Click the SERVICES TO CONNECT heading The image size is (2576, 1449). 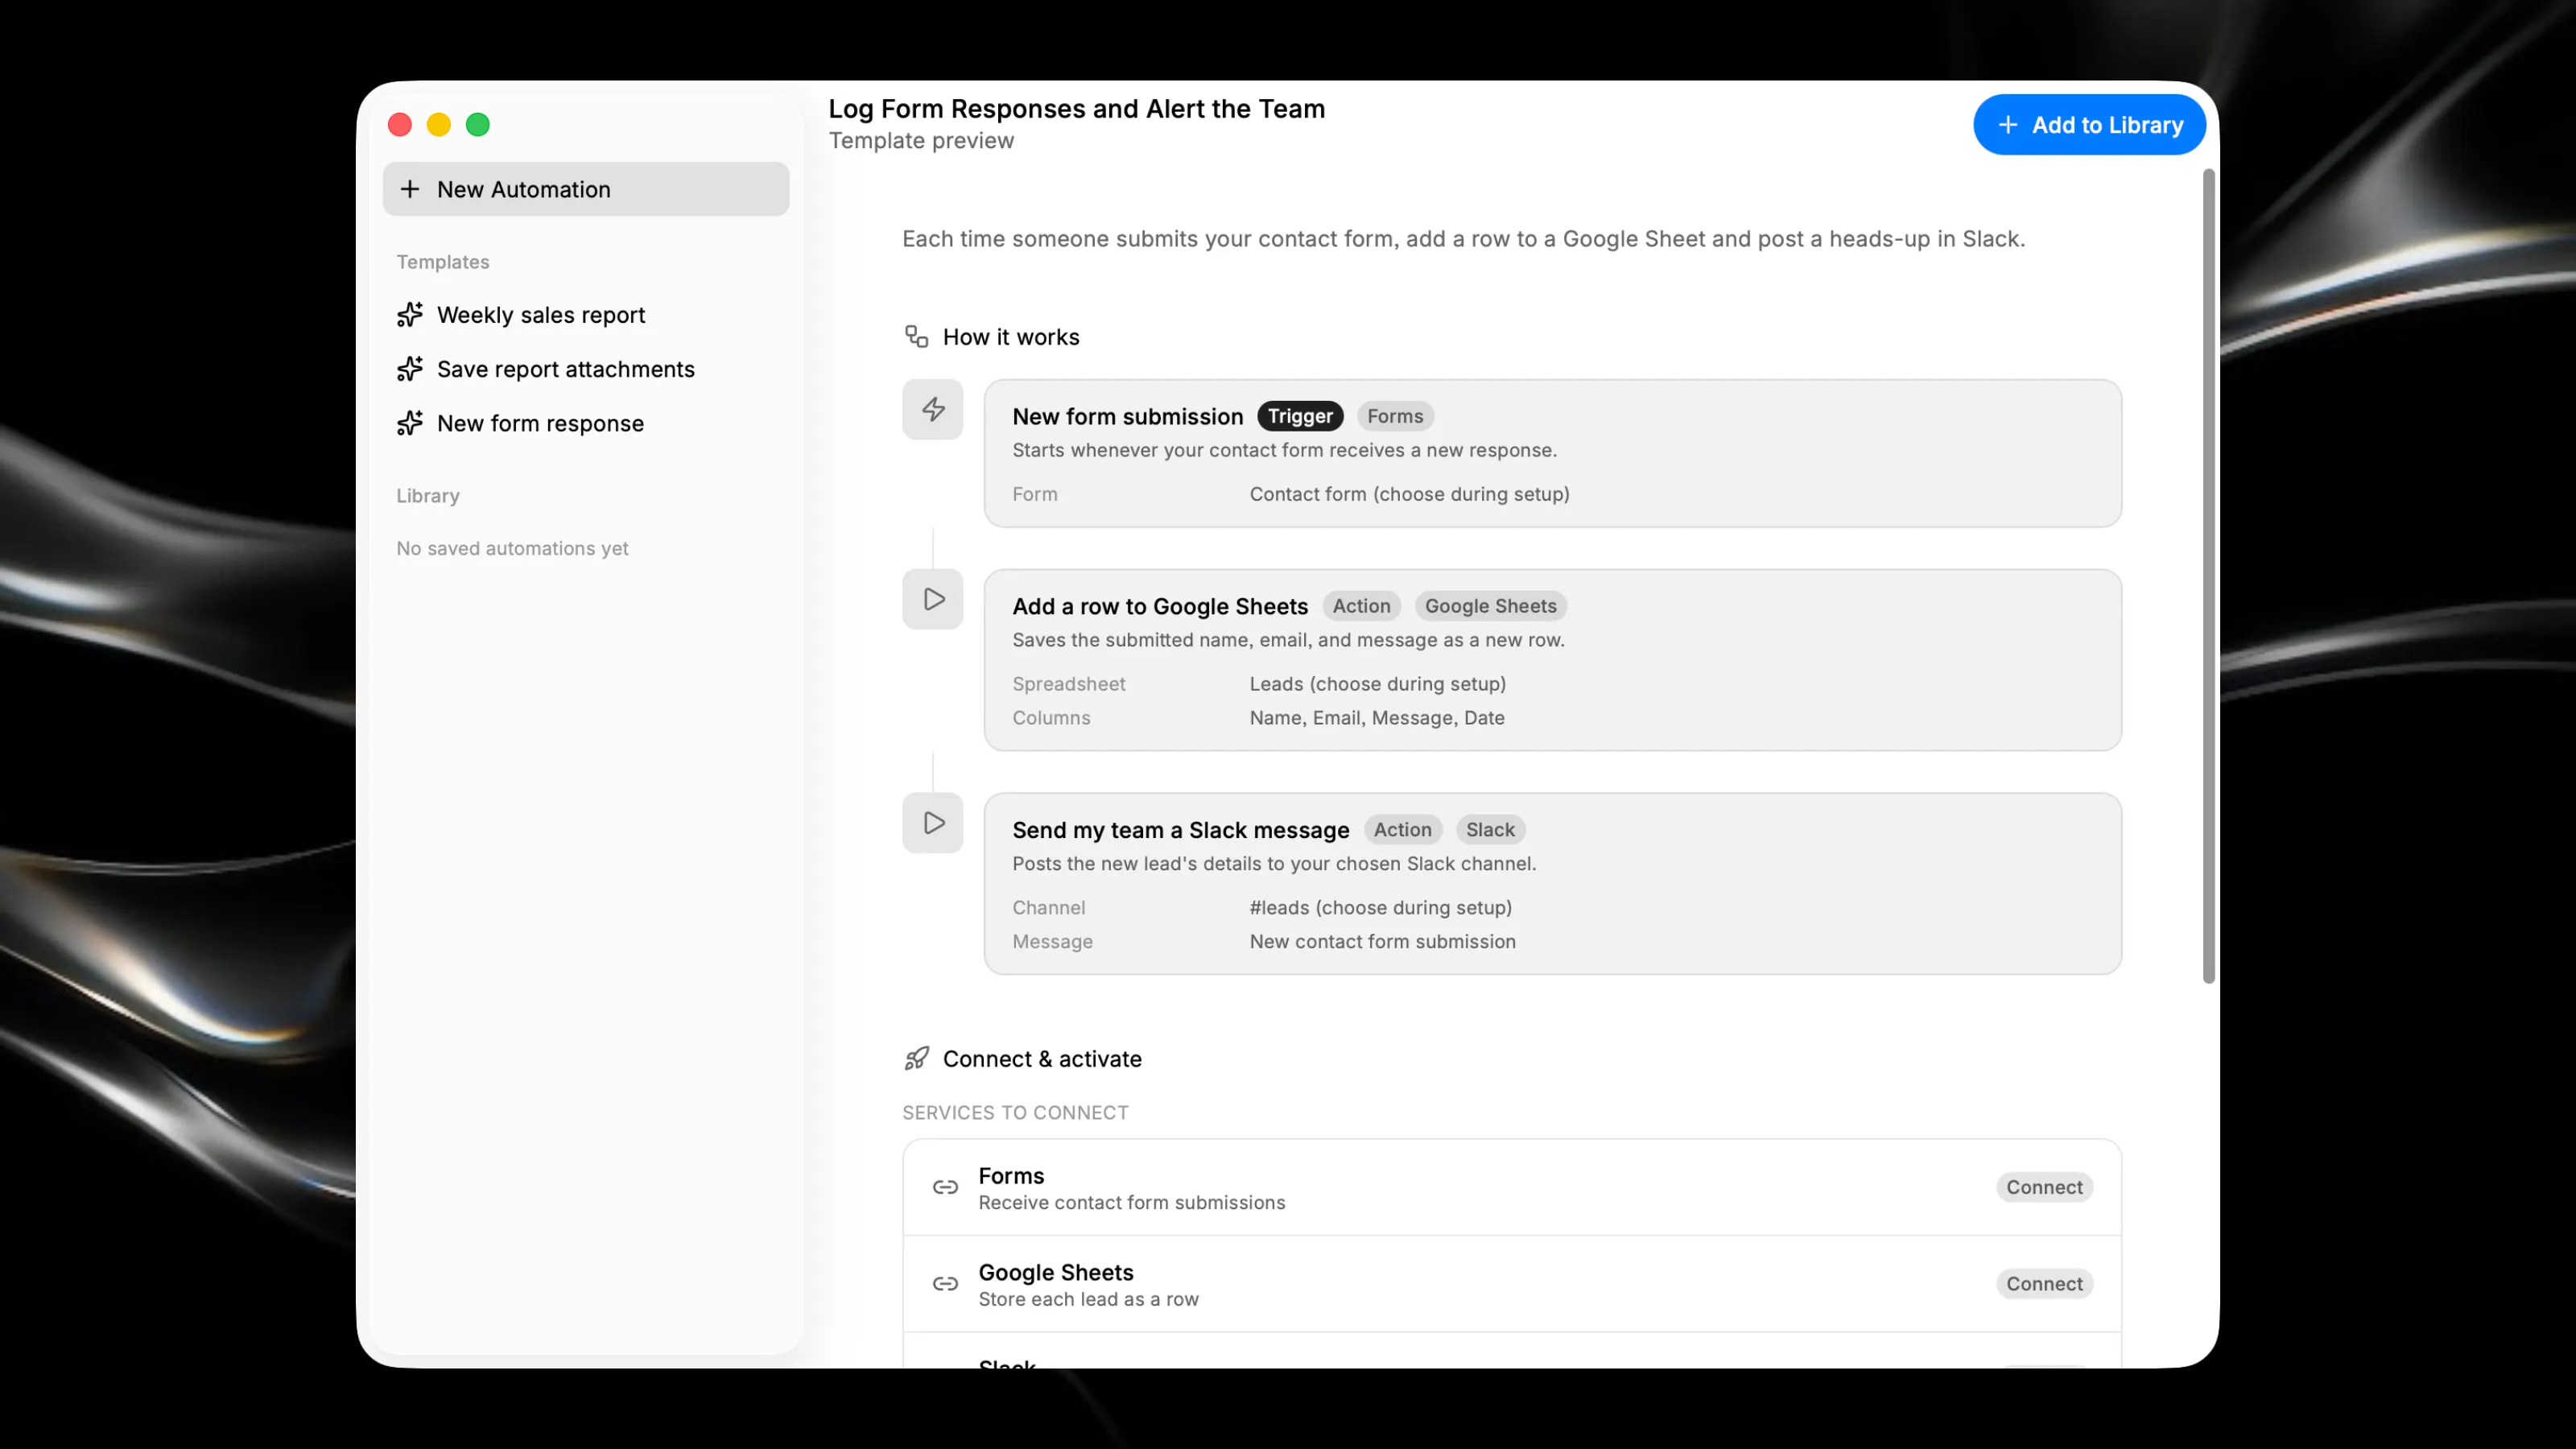pyautogui.click(x=1015, y=1113)
